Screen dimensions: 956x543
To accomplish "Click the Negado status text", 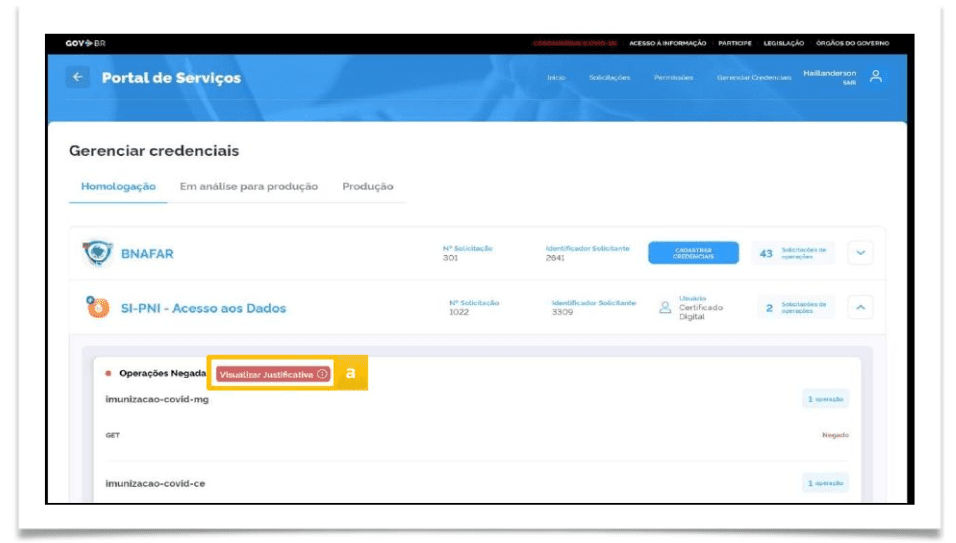I will [x=835, y=435].
